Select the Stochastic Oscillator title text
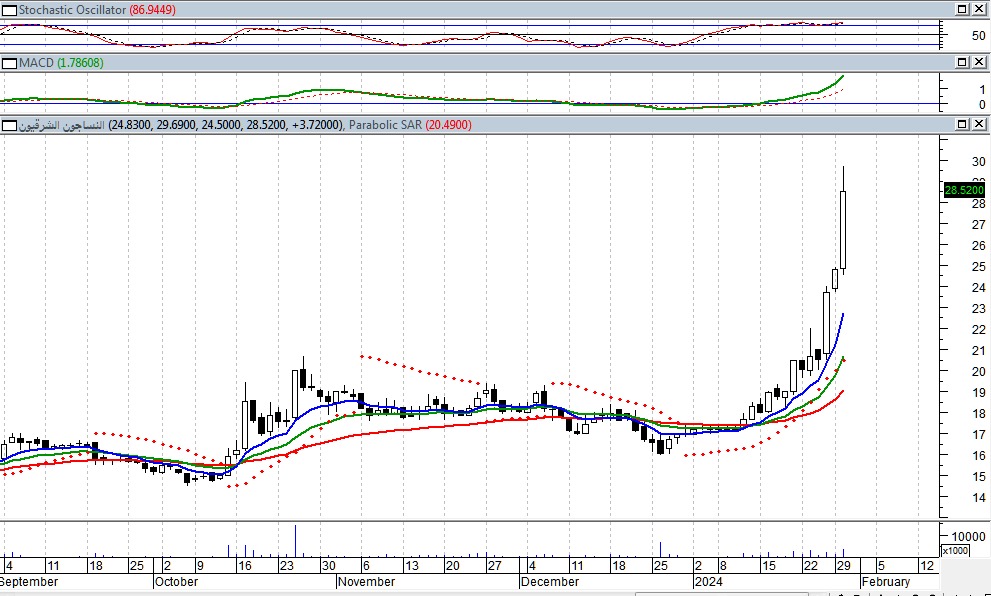The width and height of the screenshot is (991, 596). tap(72, 9)
